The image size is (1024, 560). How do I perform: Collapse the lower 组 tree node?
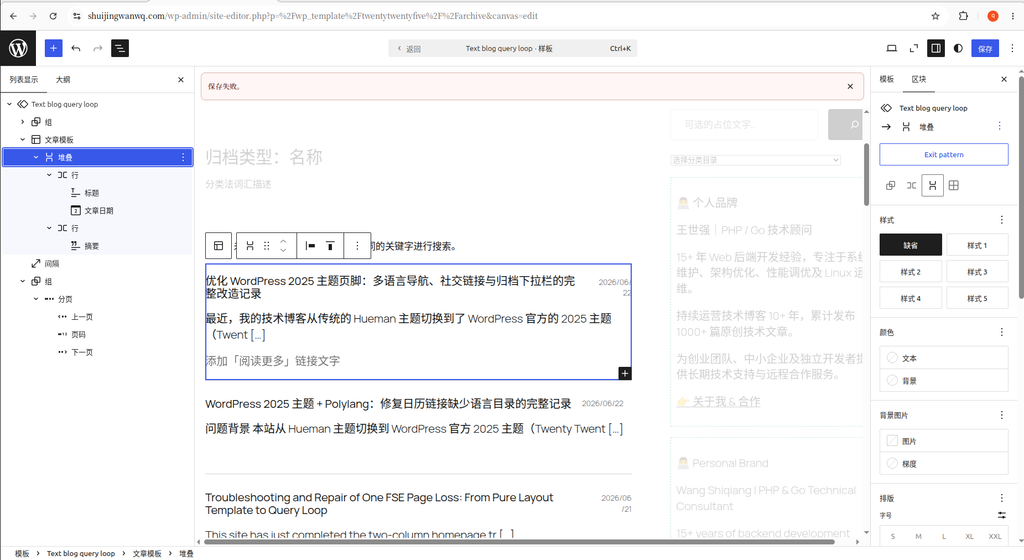(x=23, y=281)
